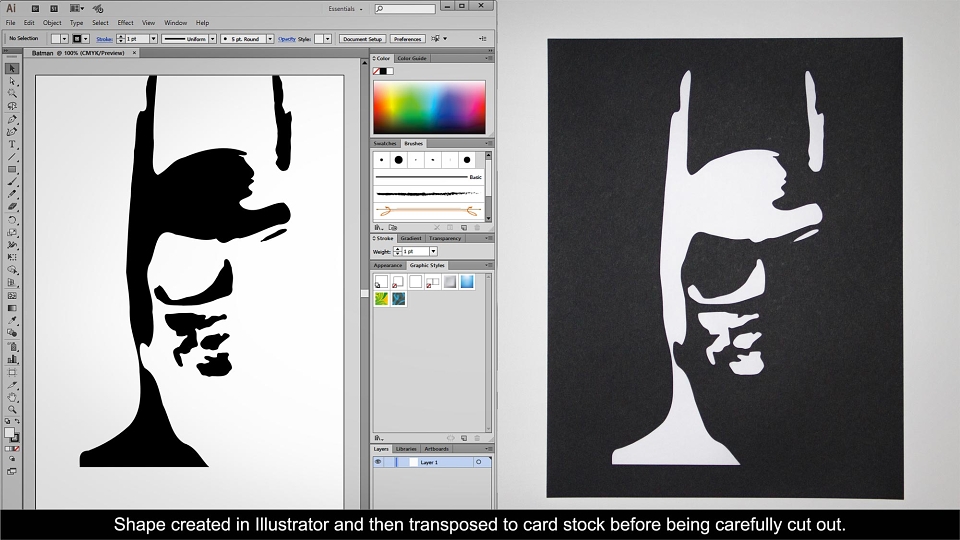Open the Stroke weight dropdown in control bar

[x=153, y=39]
